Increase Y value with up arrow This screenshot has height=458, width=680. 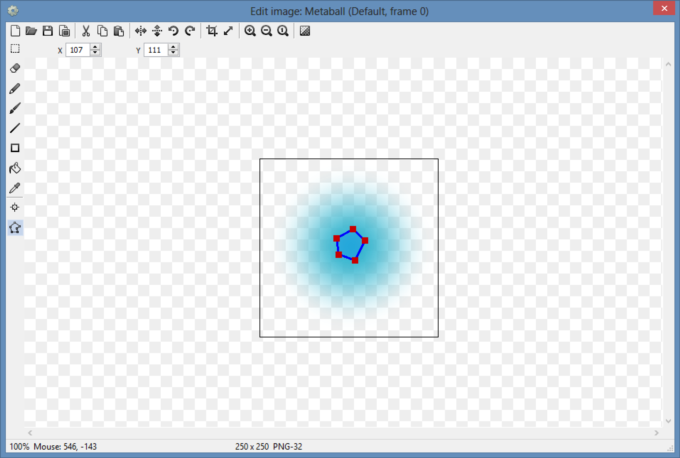(173, 47)
